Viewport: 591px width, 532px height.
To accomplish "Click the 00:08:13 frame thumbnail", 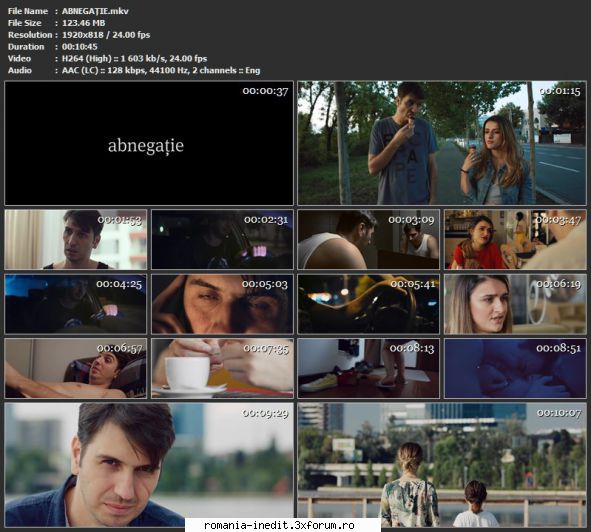I will [369, 368].
